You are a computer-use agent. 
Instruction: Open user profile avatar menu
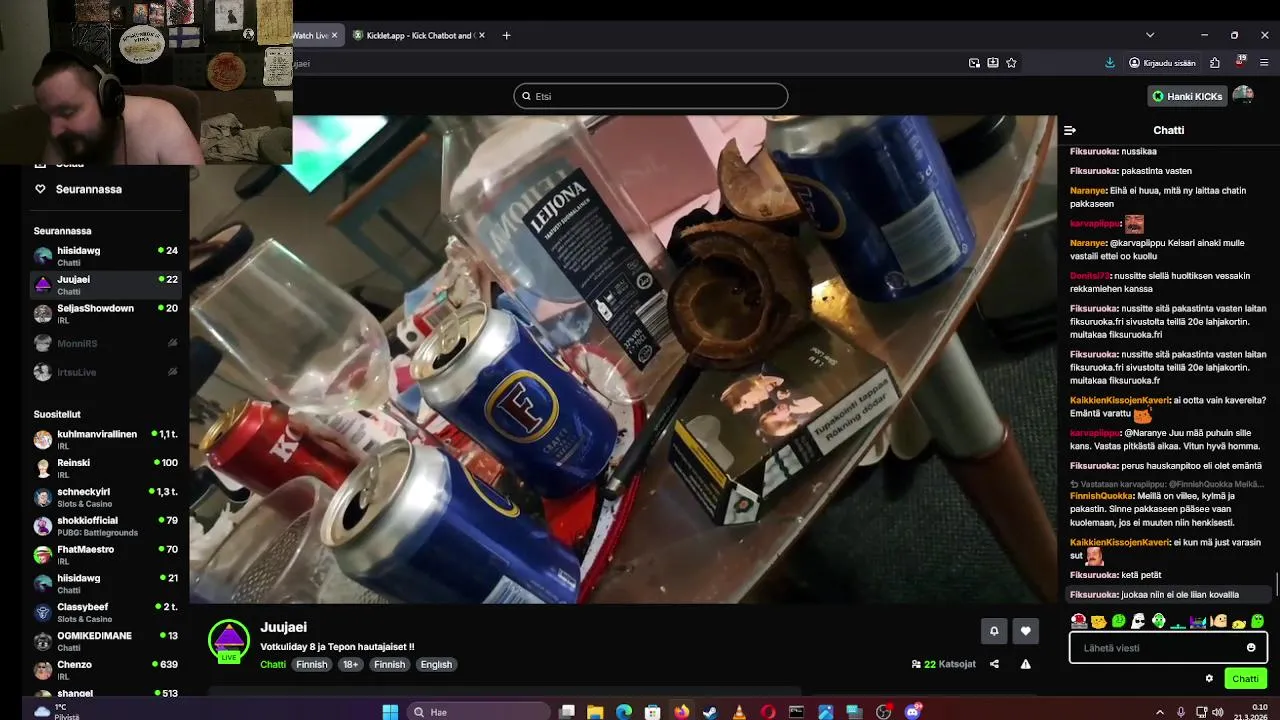pos(1243,96)
